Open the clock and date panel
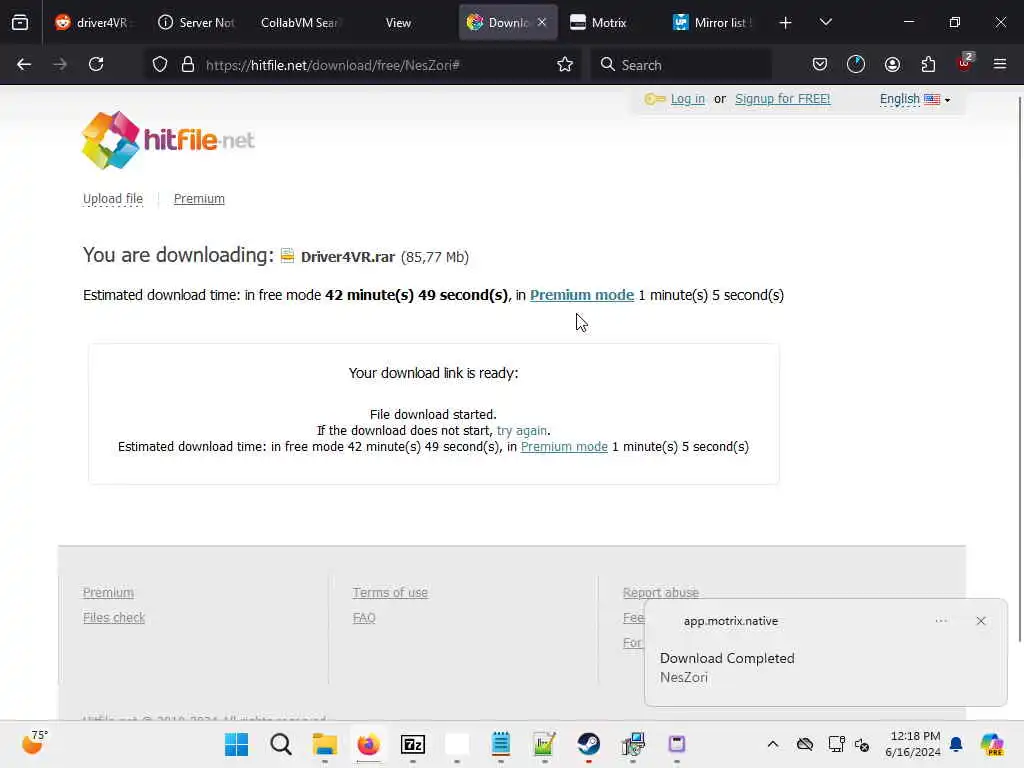This screenshot has width=1024, height=768. tap(913, 744)
